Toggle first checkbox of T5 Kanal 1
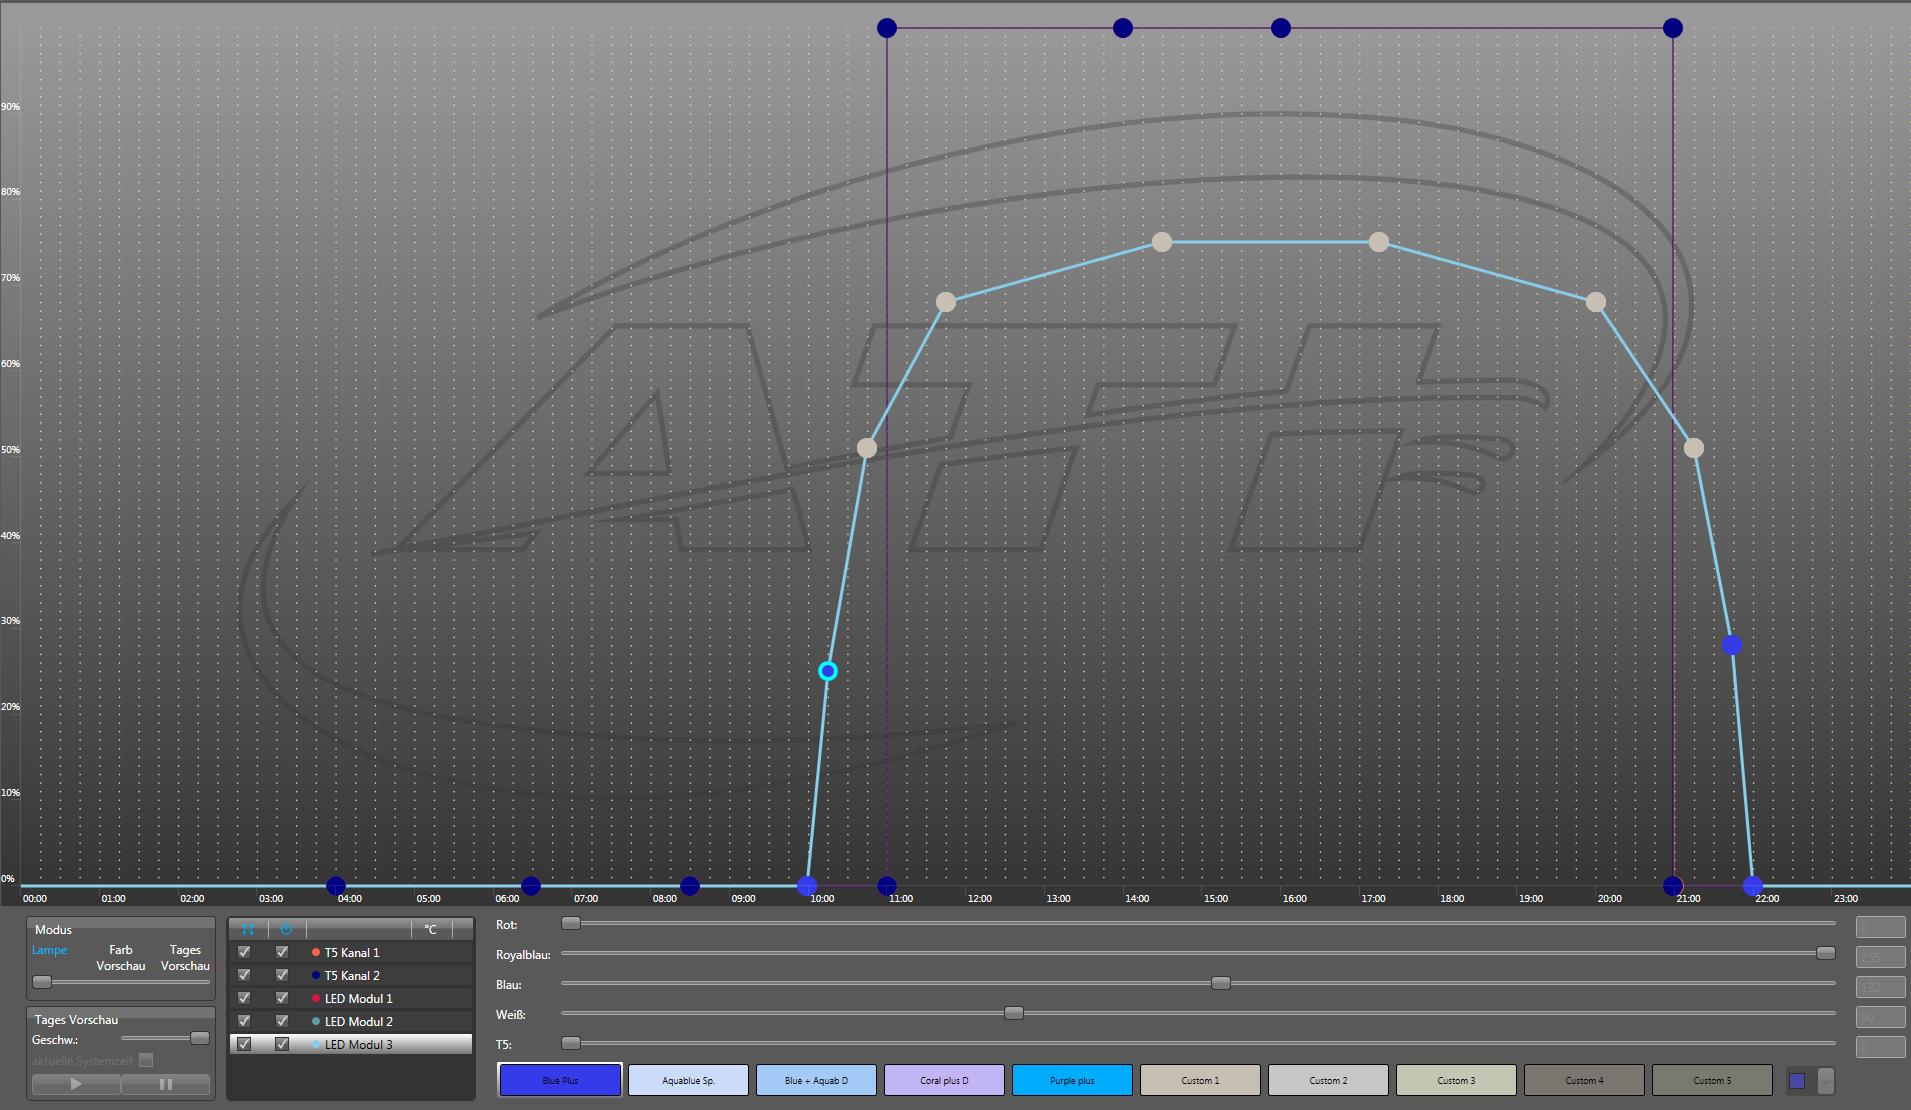Image resolution: width=1911 pixels, height=1110 pixels. [x=244, y=952]
